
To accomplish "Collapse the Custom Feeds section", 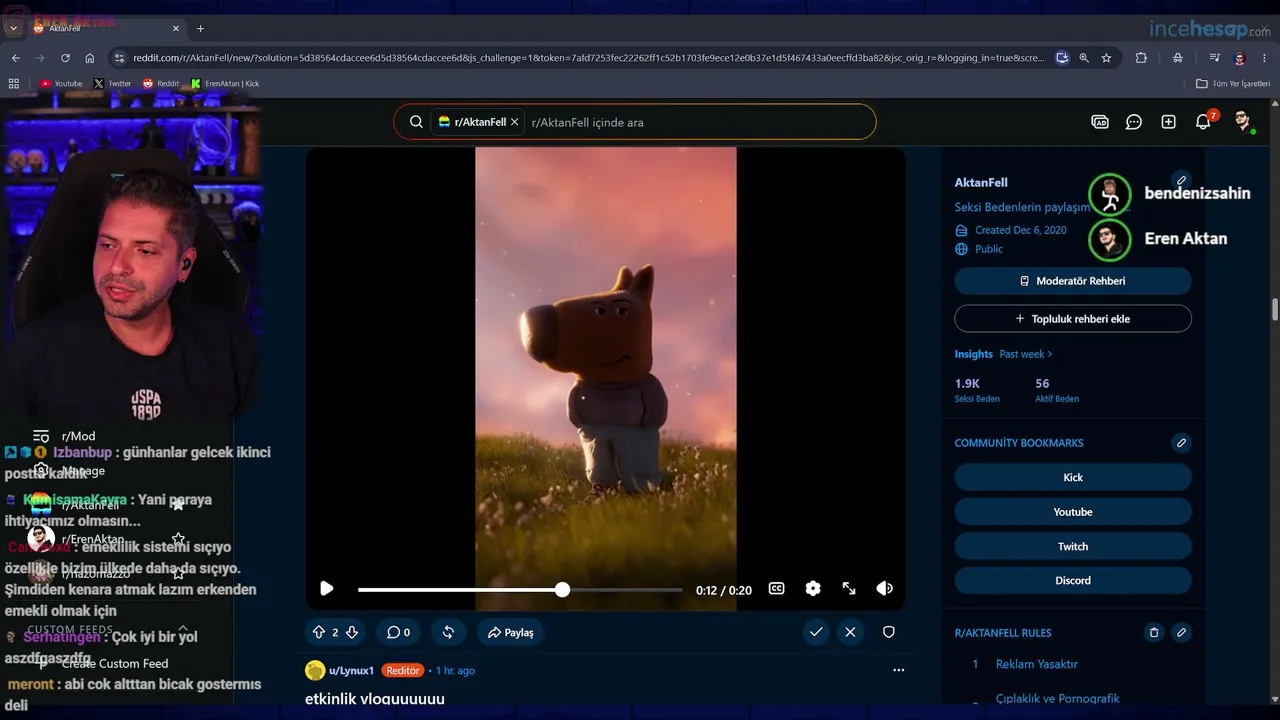I will coord(183,629).
